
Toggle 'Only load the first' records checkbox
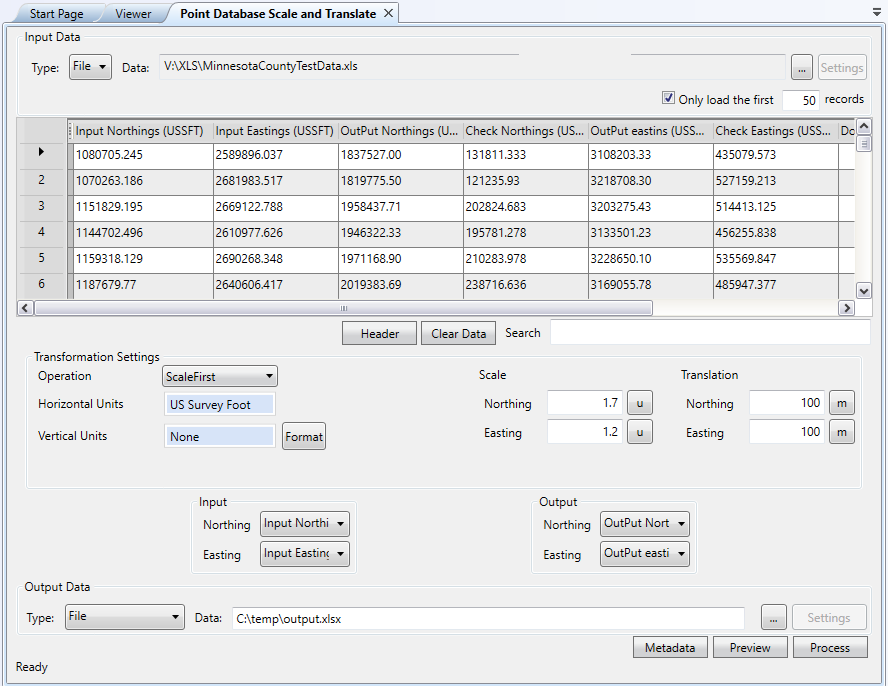[x=668, y=99]
